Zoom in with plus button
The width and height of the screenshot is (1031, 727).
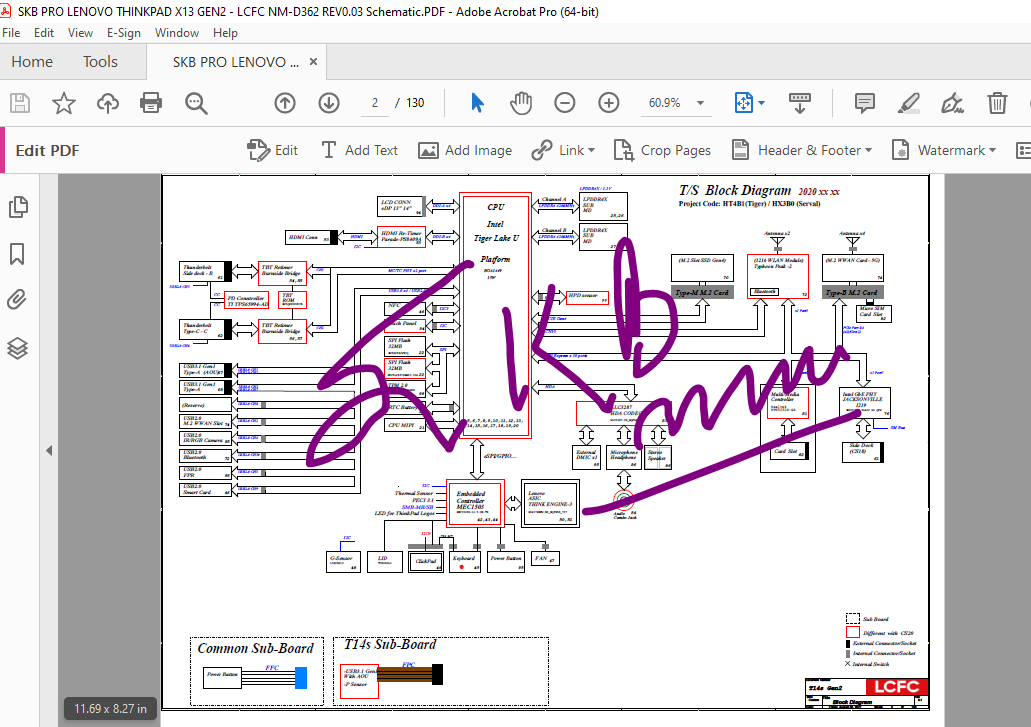[x=609, y=103]
